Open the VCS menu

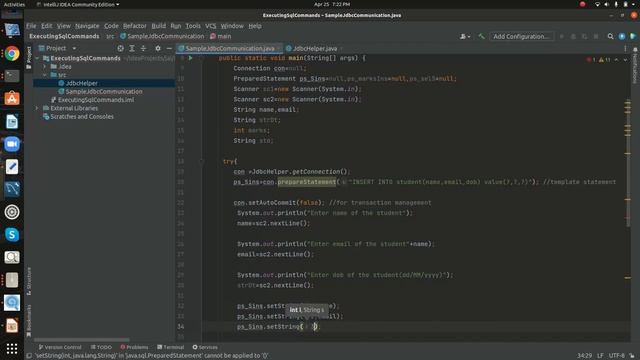(x=211, y=26)
